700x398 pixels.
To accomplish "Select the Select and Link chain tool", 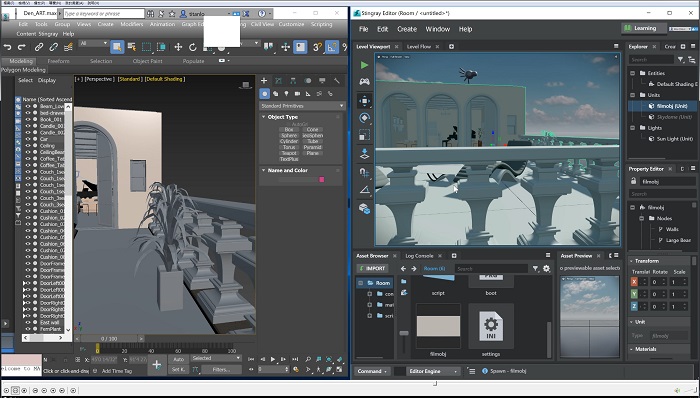I will tap(39, 47).
